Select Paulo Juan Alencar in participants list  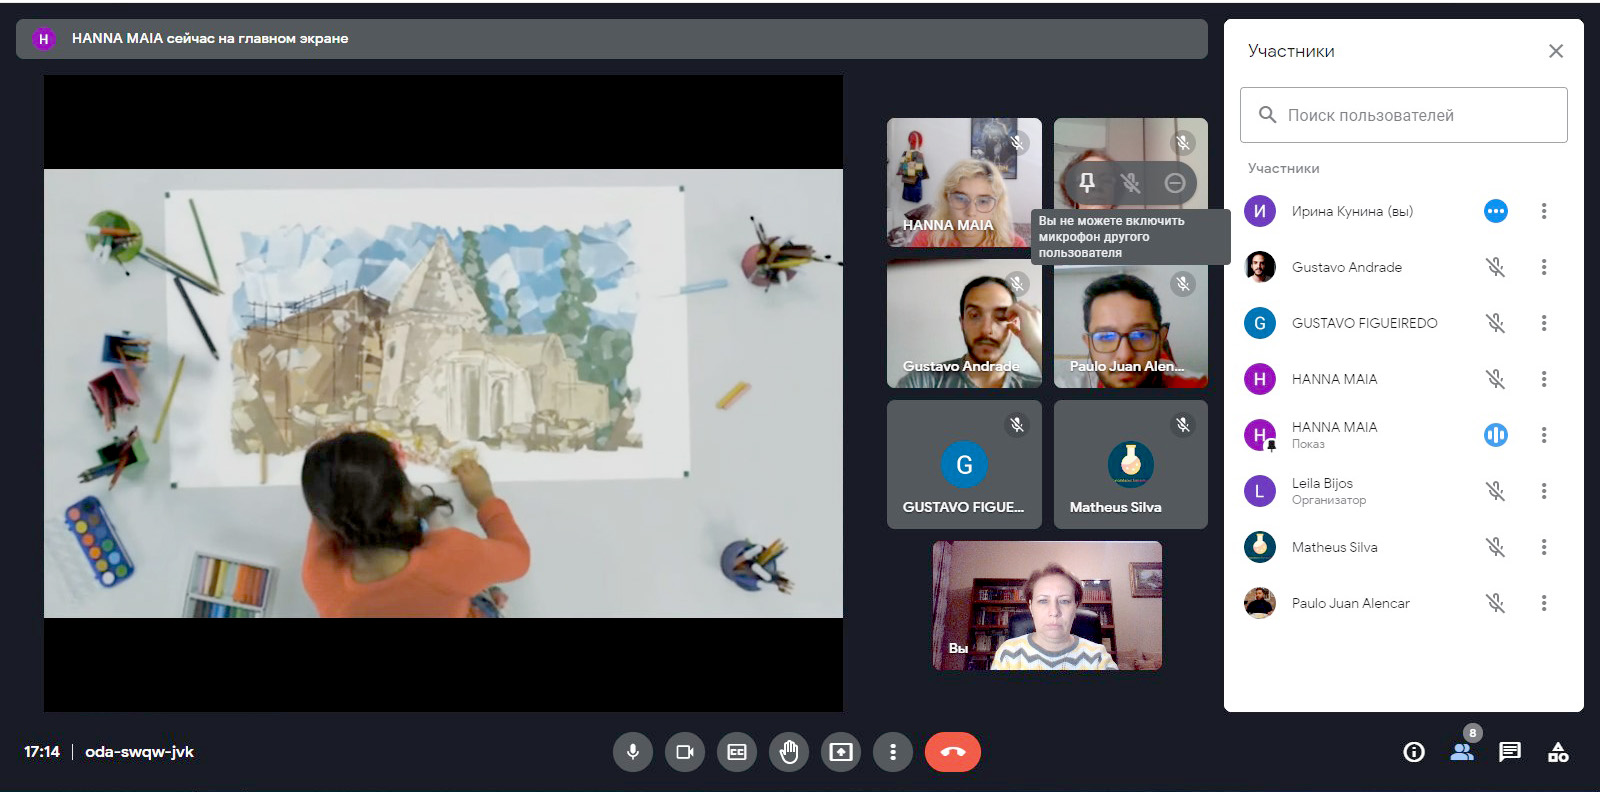(x=1350, y=603)
